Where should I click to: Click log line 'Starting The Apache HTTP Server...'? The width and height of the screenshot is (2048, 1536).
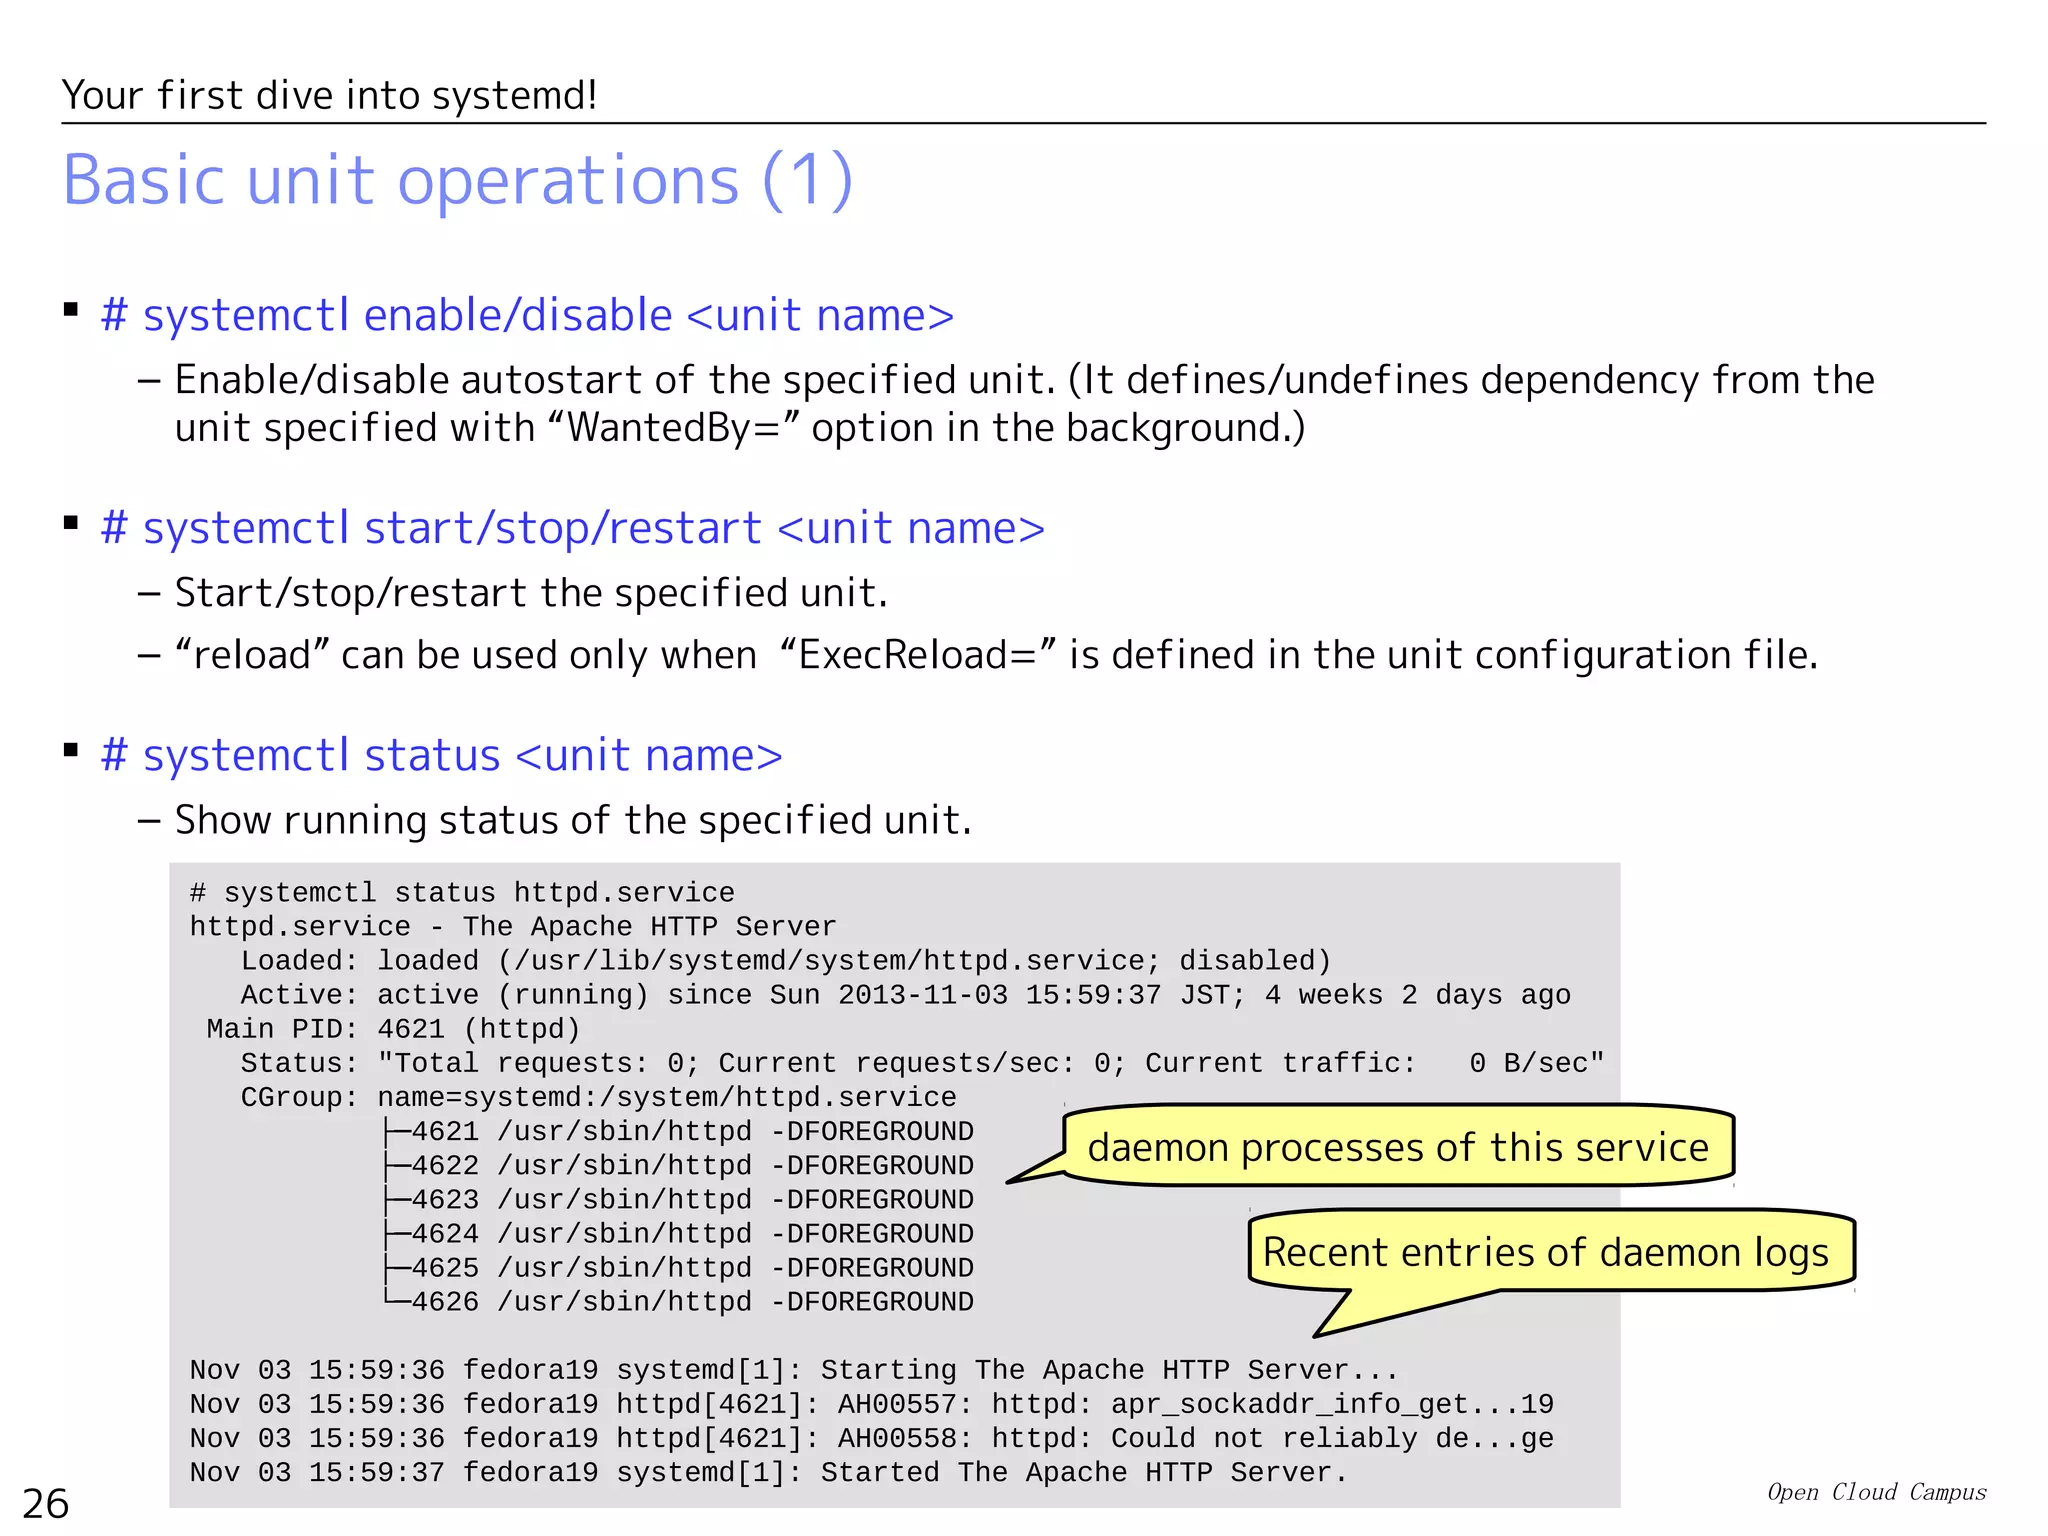[x=794, y=1370]
